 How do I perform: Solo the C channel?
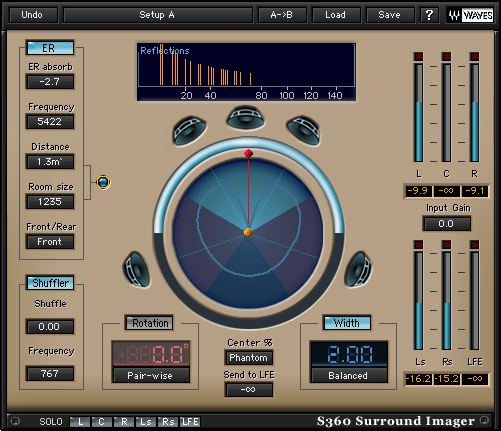[x=102, y=422]
